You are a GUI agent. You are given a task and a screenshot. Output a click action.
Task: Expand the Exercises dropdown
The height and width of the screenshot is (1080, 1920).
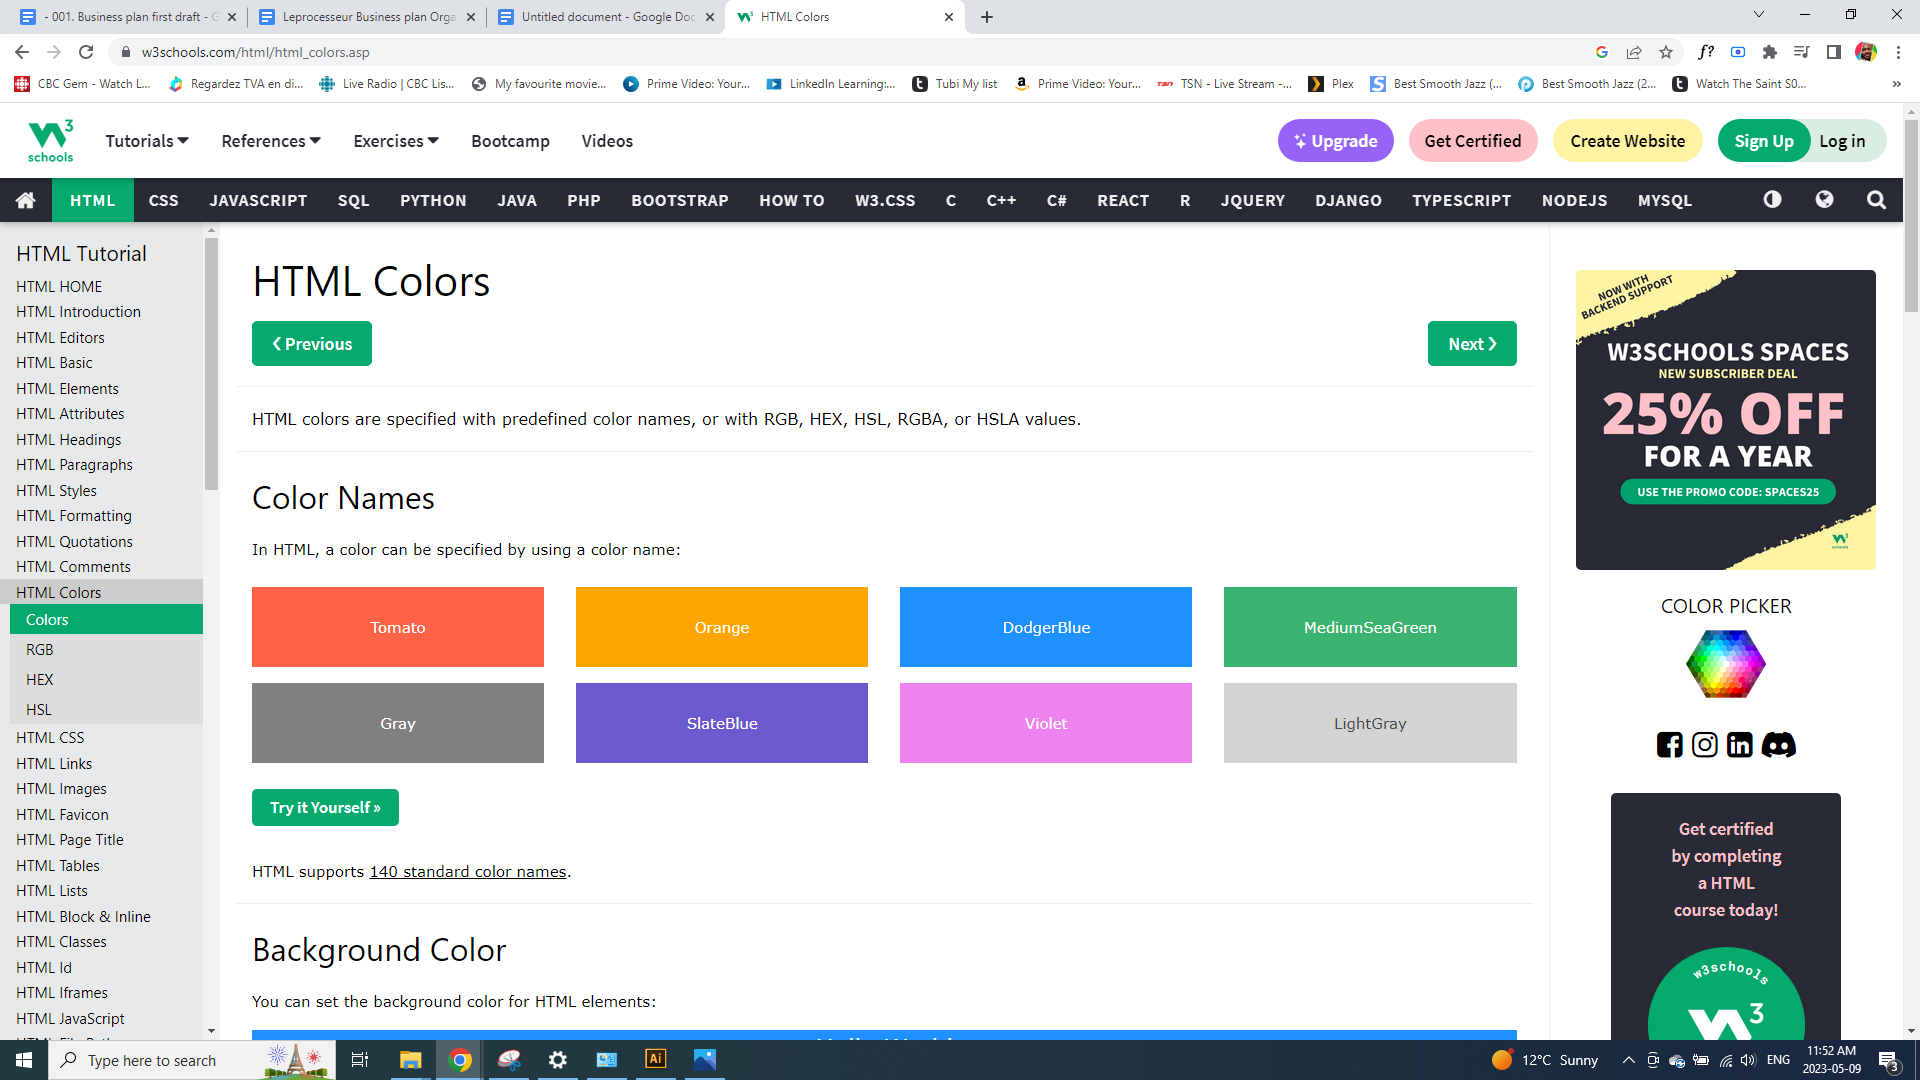coord(395,141)
